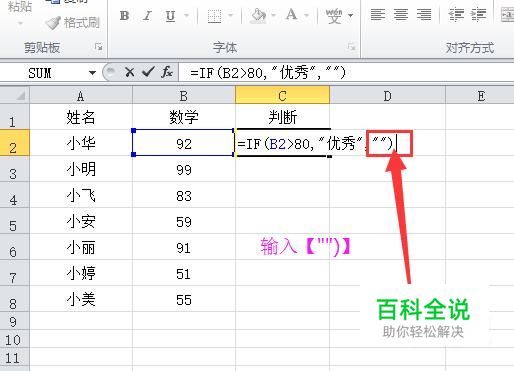Click cell containing 数学

(184, 117)
